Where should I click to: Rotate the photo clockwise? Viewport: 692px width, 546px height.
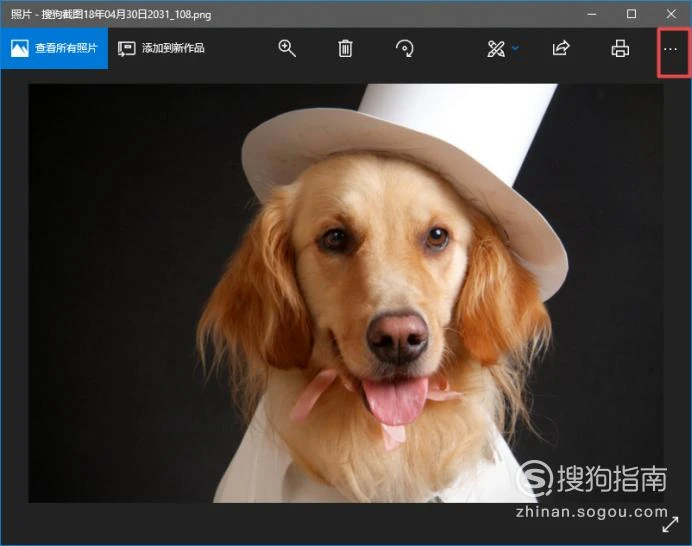click(x=405, y=49)
